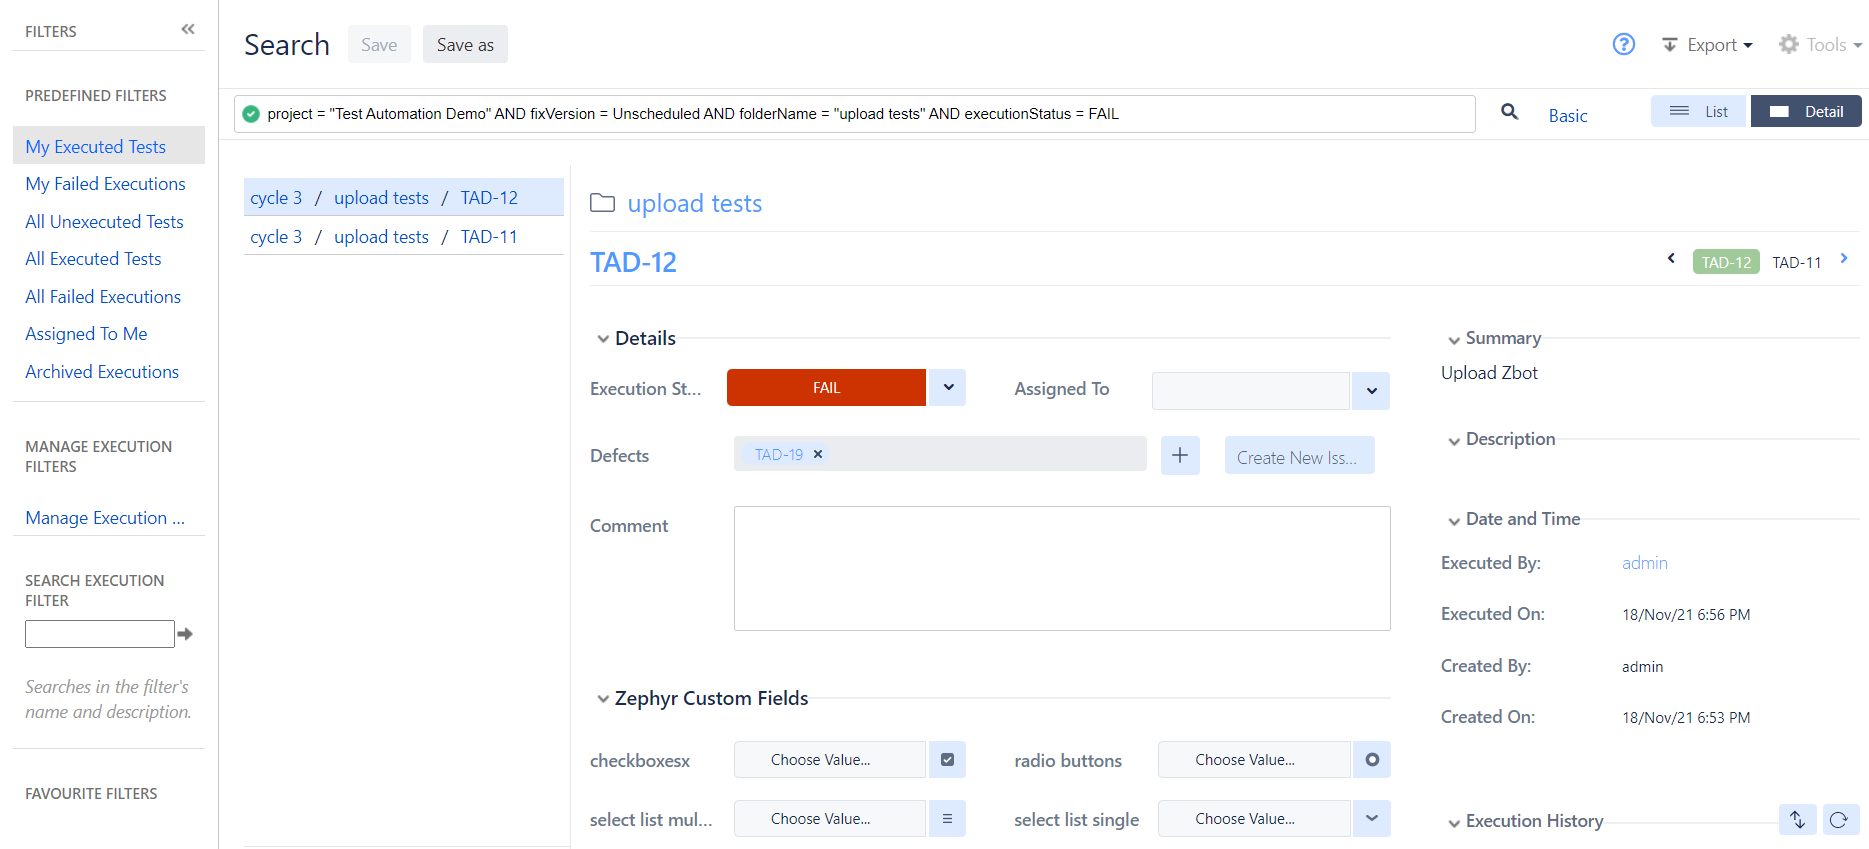
Task: Switch to Detail view
Action: tap(1806, 112)
